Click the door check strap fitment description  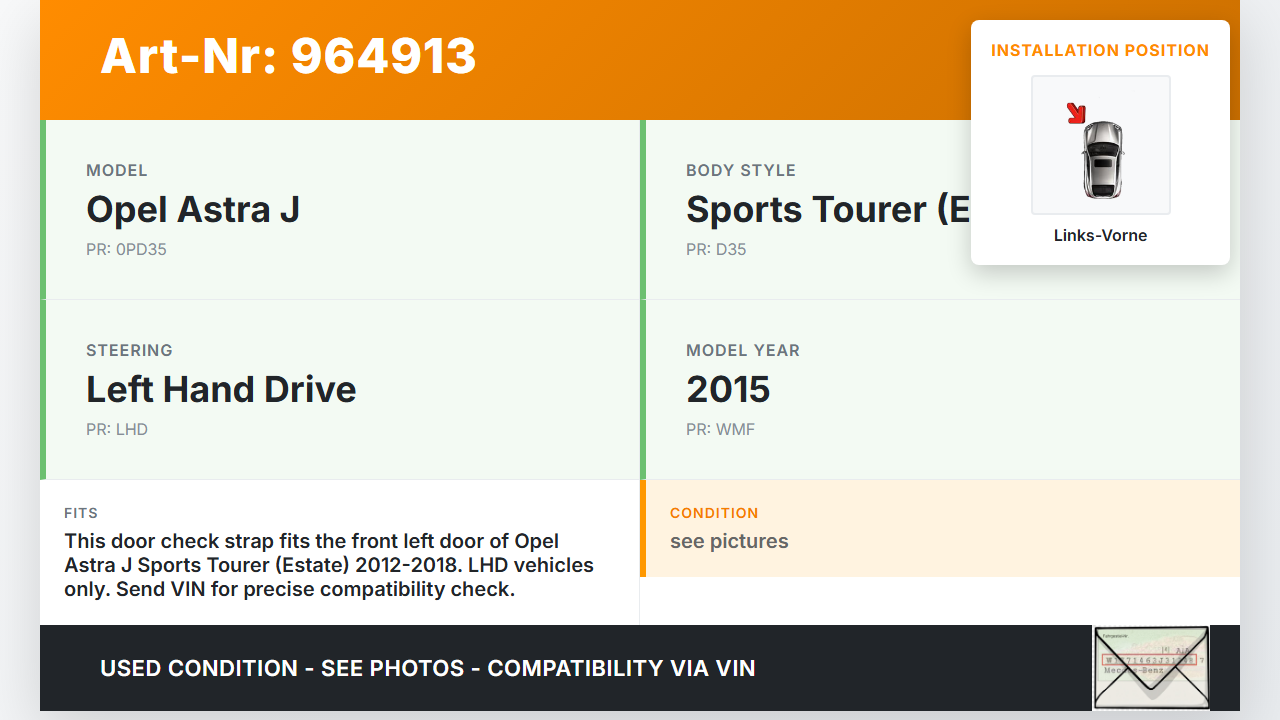(329, 565)
